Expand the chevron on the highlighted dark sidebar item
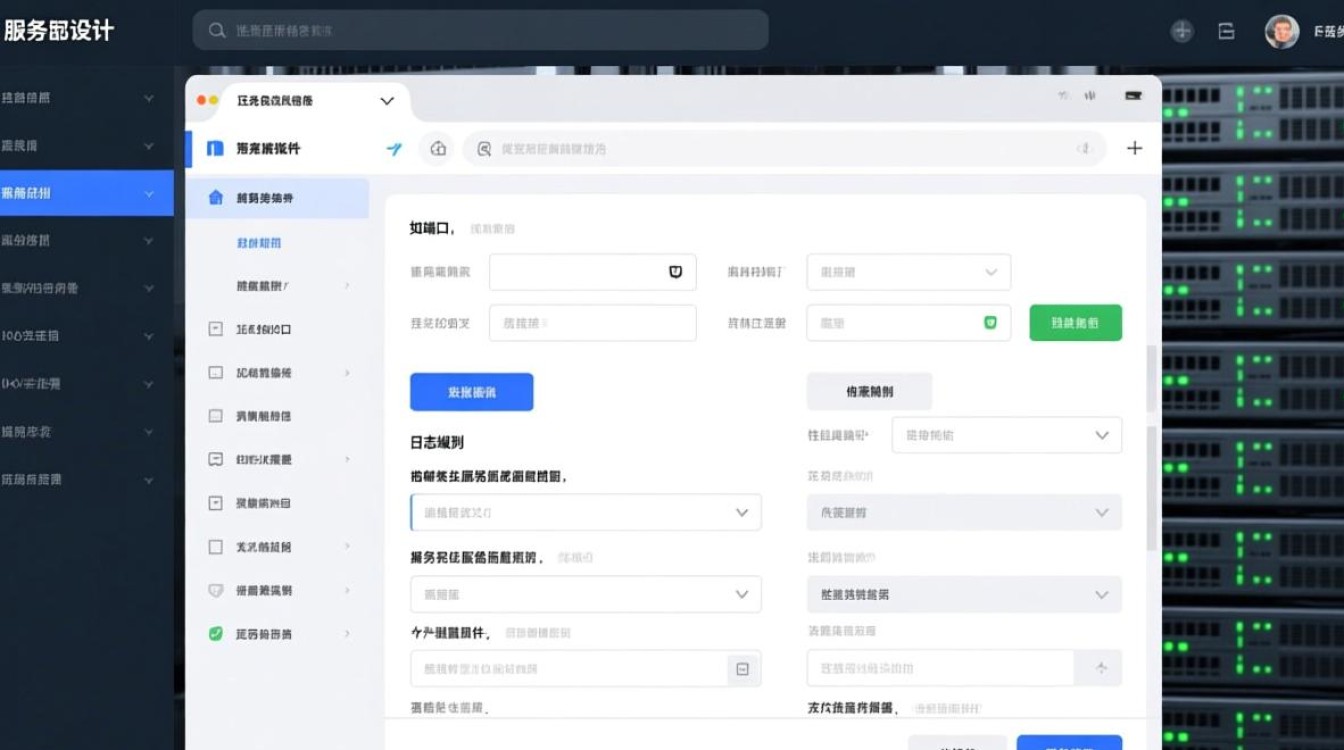This screenshot has width=1344, height=750. [x=148, y=193]
